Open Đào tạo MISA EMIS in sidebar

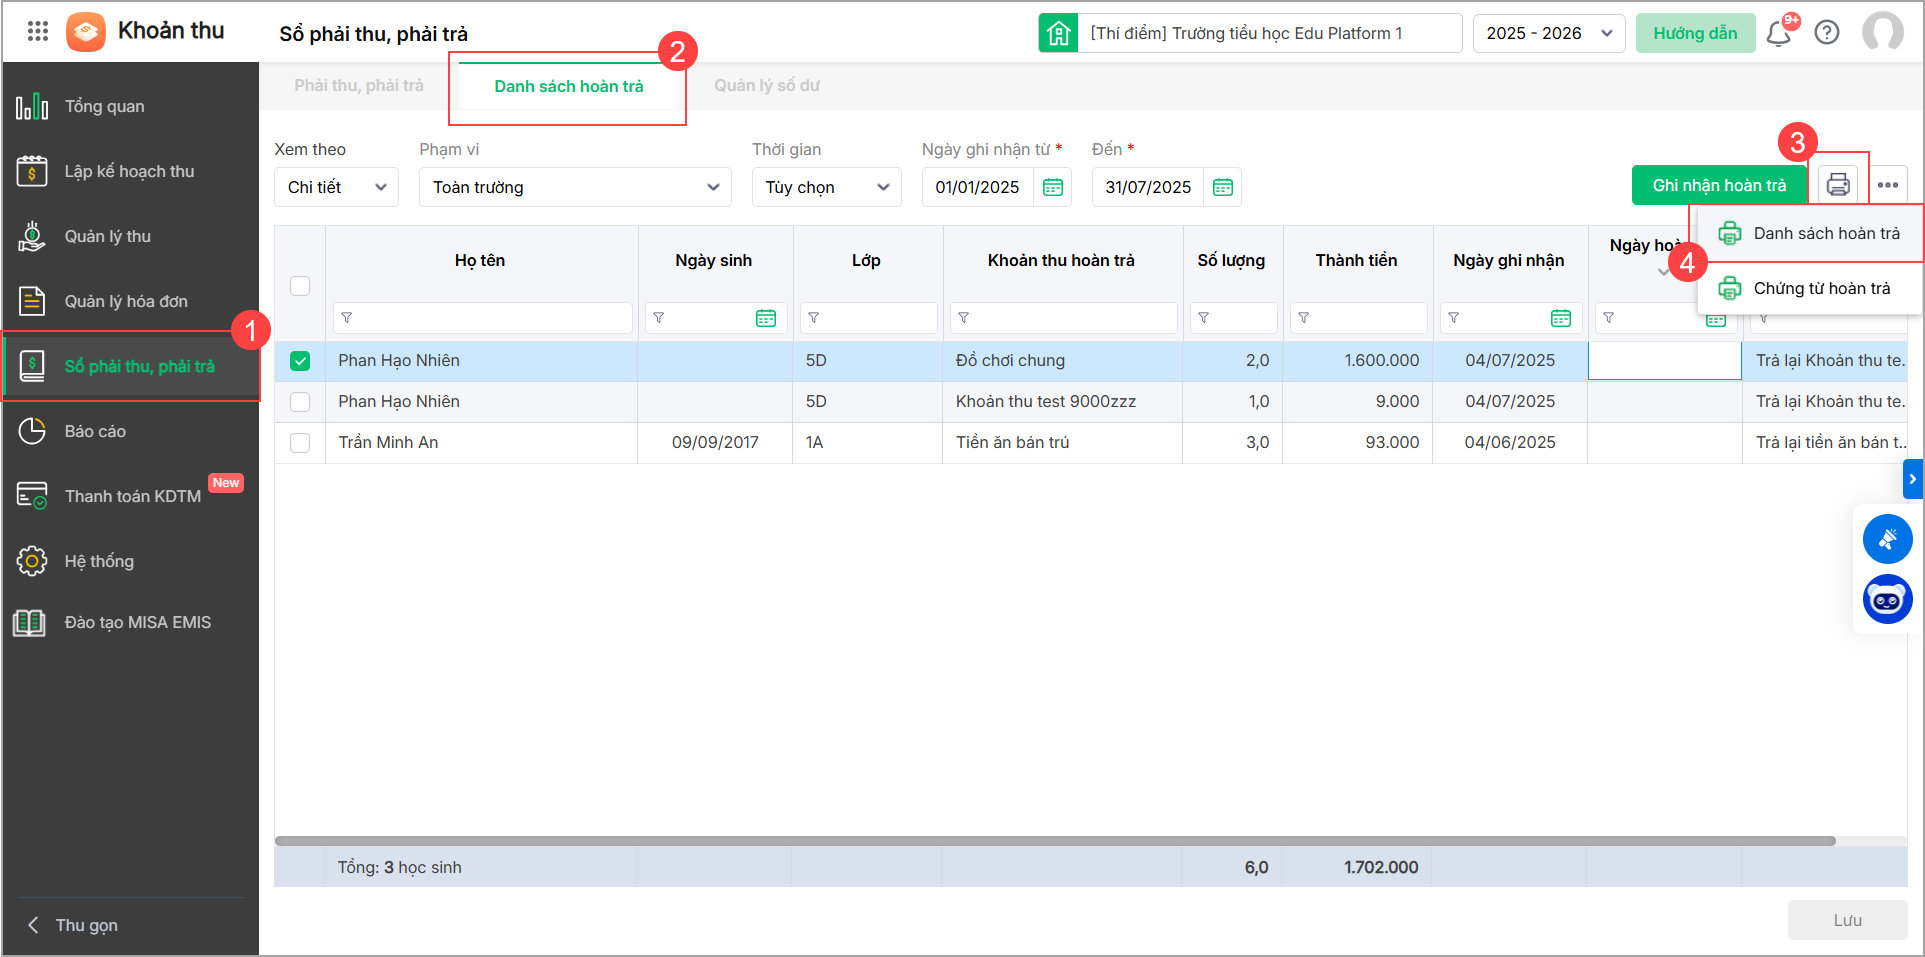pos(130,622)
